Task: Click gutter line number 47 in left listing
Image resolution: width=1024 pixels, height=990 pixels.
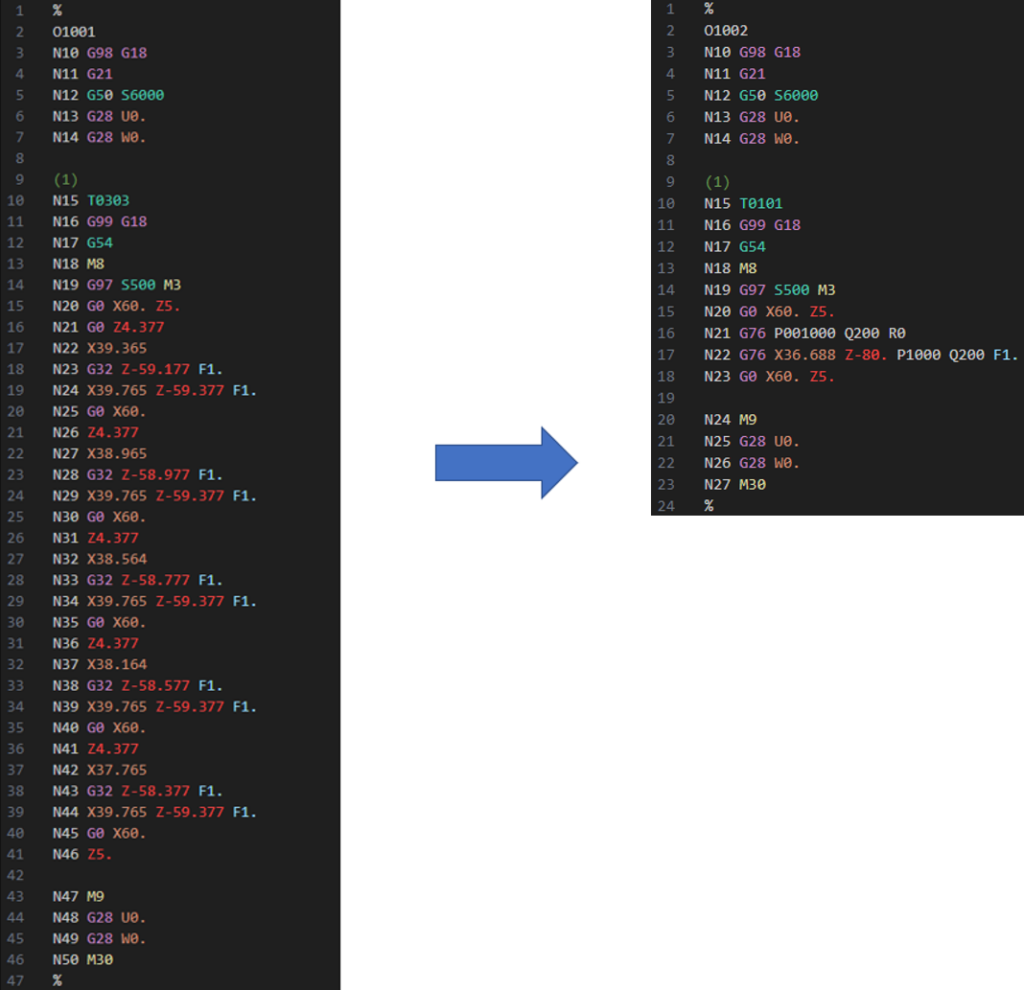Action: click(16, 981)
